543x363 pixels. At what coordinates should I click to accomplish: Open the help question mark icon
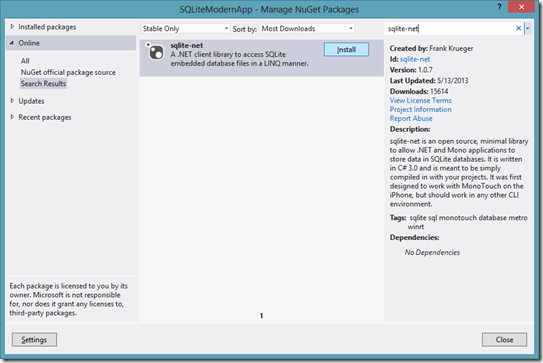pyautogui.click(x=499, y=7)
